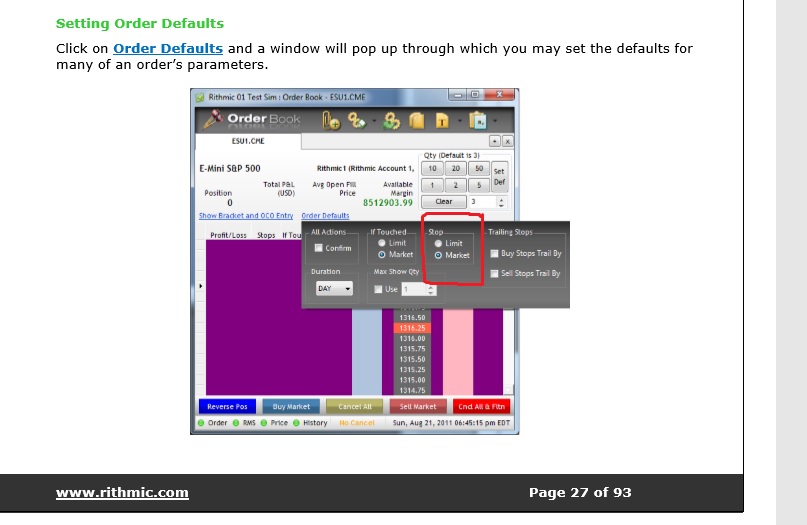Click the Buy Market button
The image size is (807, 525).
(x=291, y=407)
